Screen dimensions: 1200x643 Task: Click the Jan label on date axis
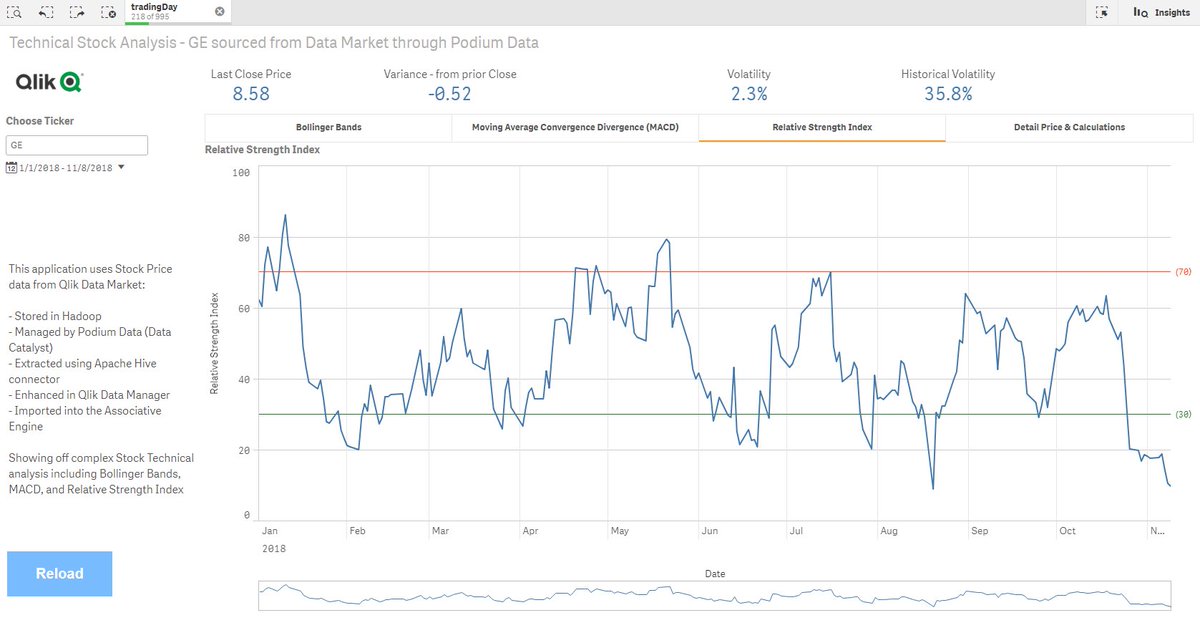coord(269,531)
